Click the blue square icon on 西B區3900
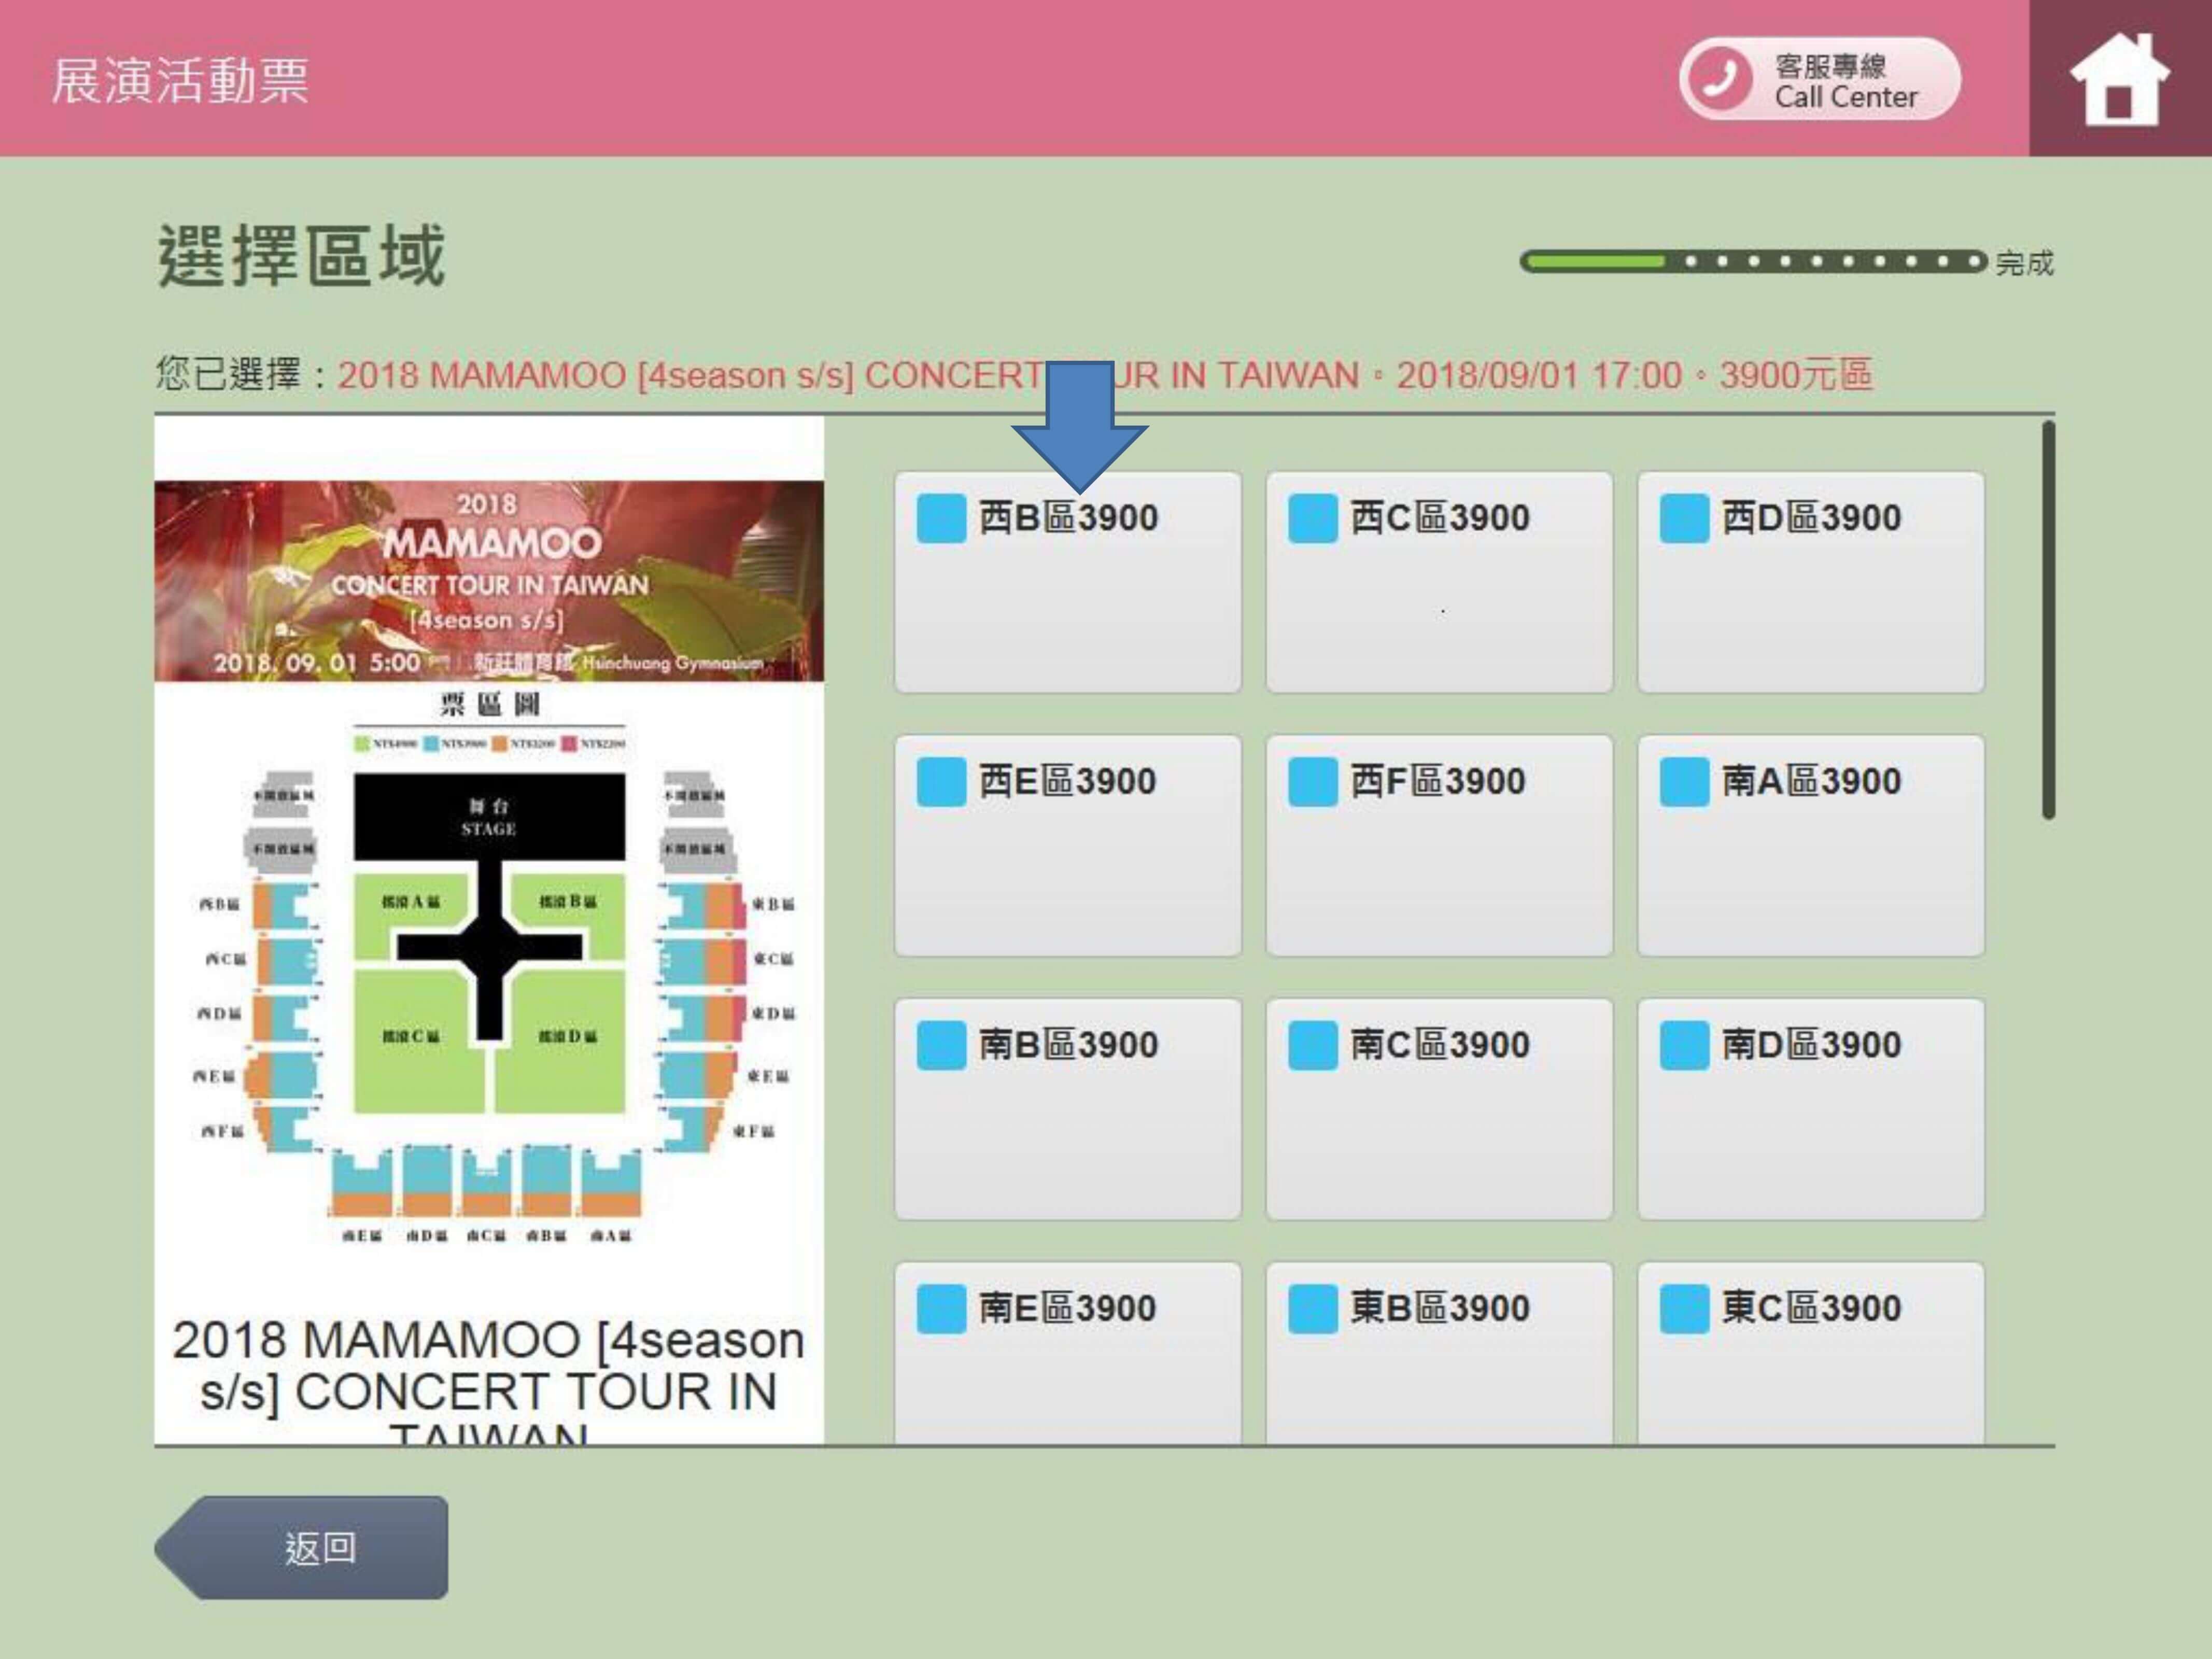The image size is (2212, 1659). pyautogui.click(x=941, y=518)
